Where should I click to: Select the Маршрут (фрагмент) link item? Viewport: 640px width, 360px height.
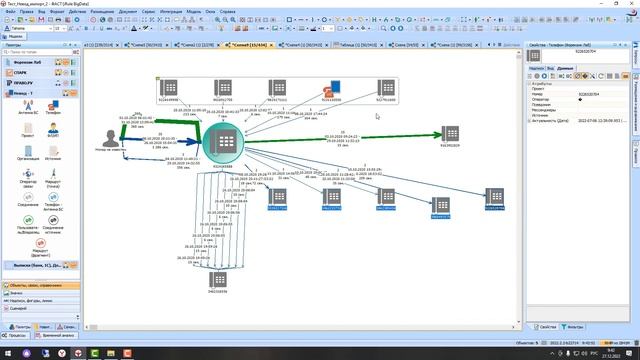click(40, 248)
